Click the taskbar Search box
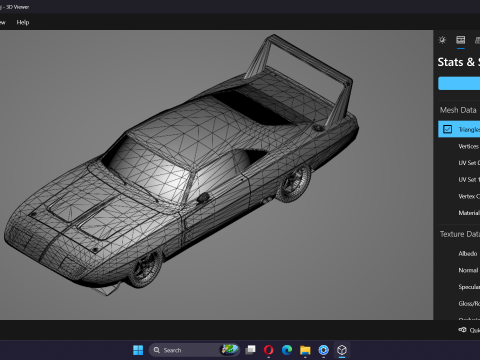The height and width of the screenshot is (360, 480). [194, 350]
